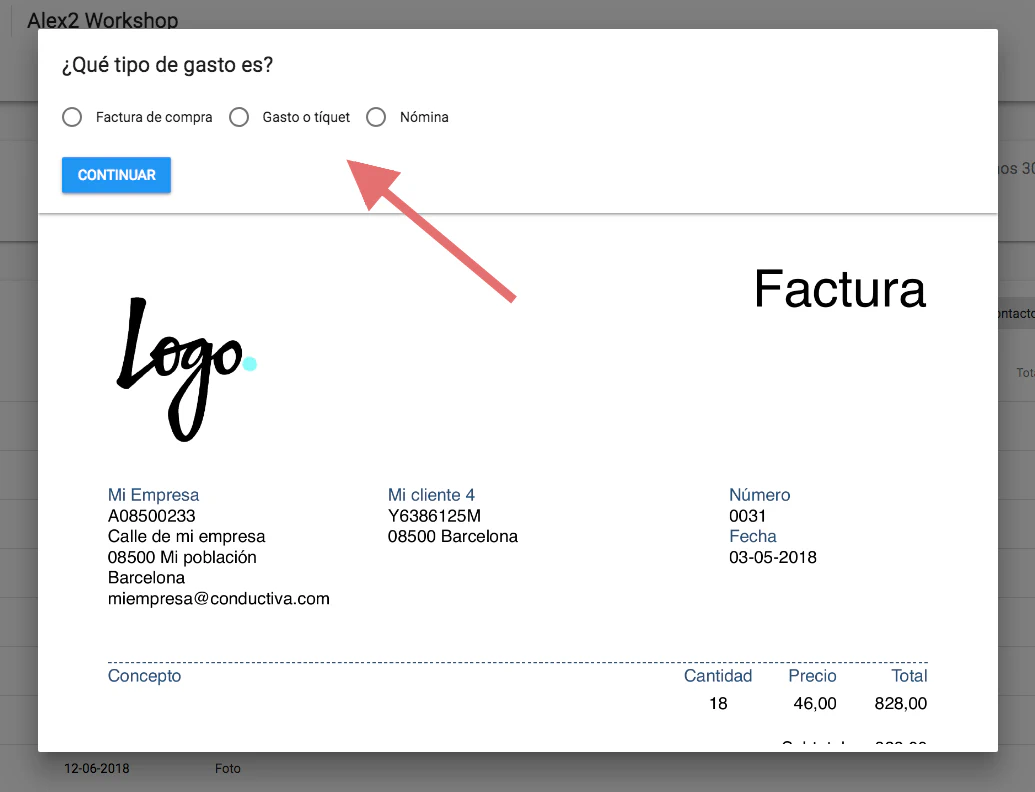The width and height of the screenshot is (1035, 792).
Task: Select the Factura de compra radio button
Action: (x=72, y=117)
